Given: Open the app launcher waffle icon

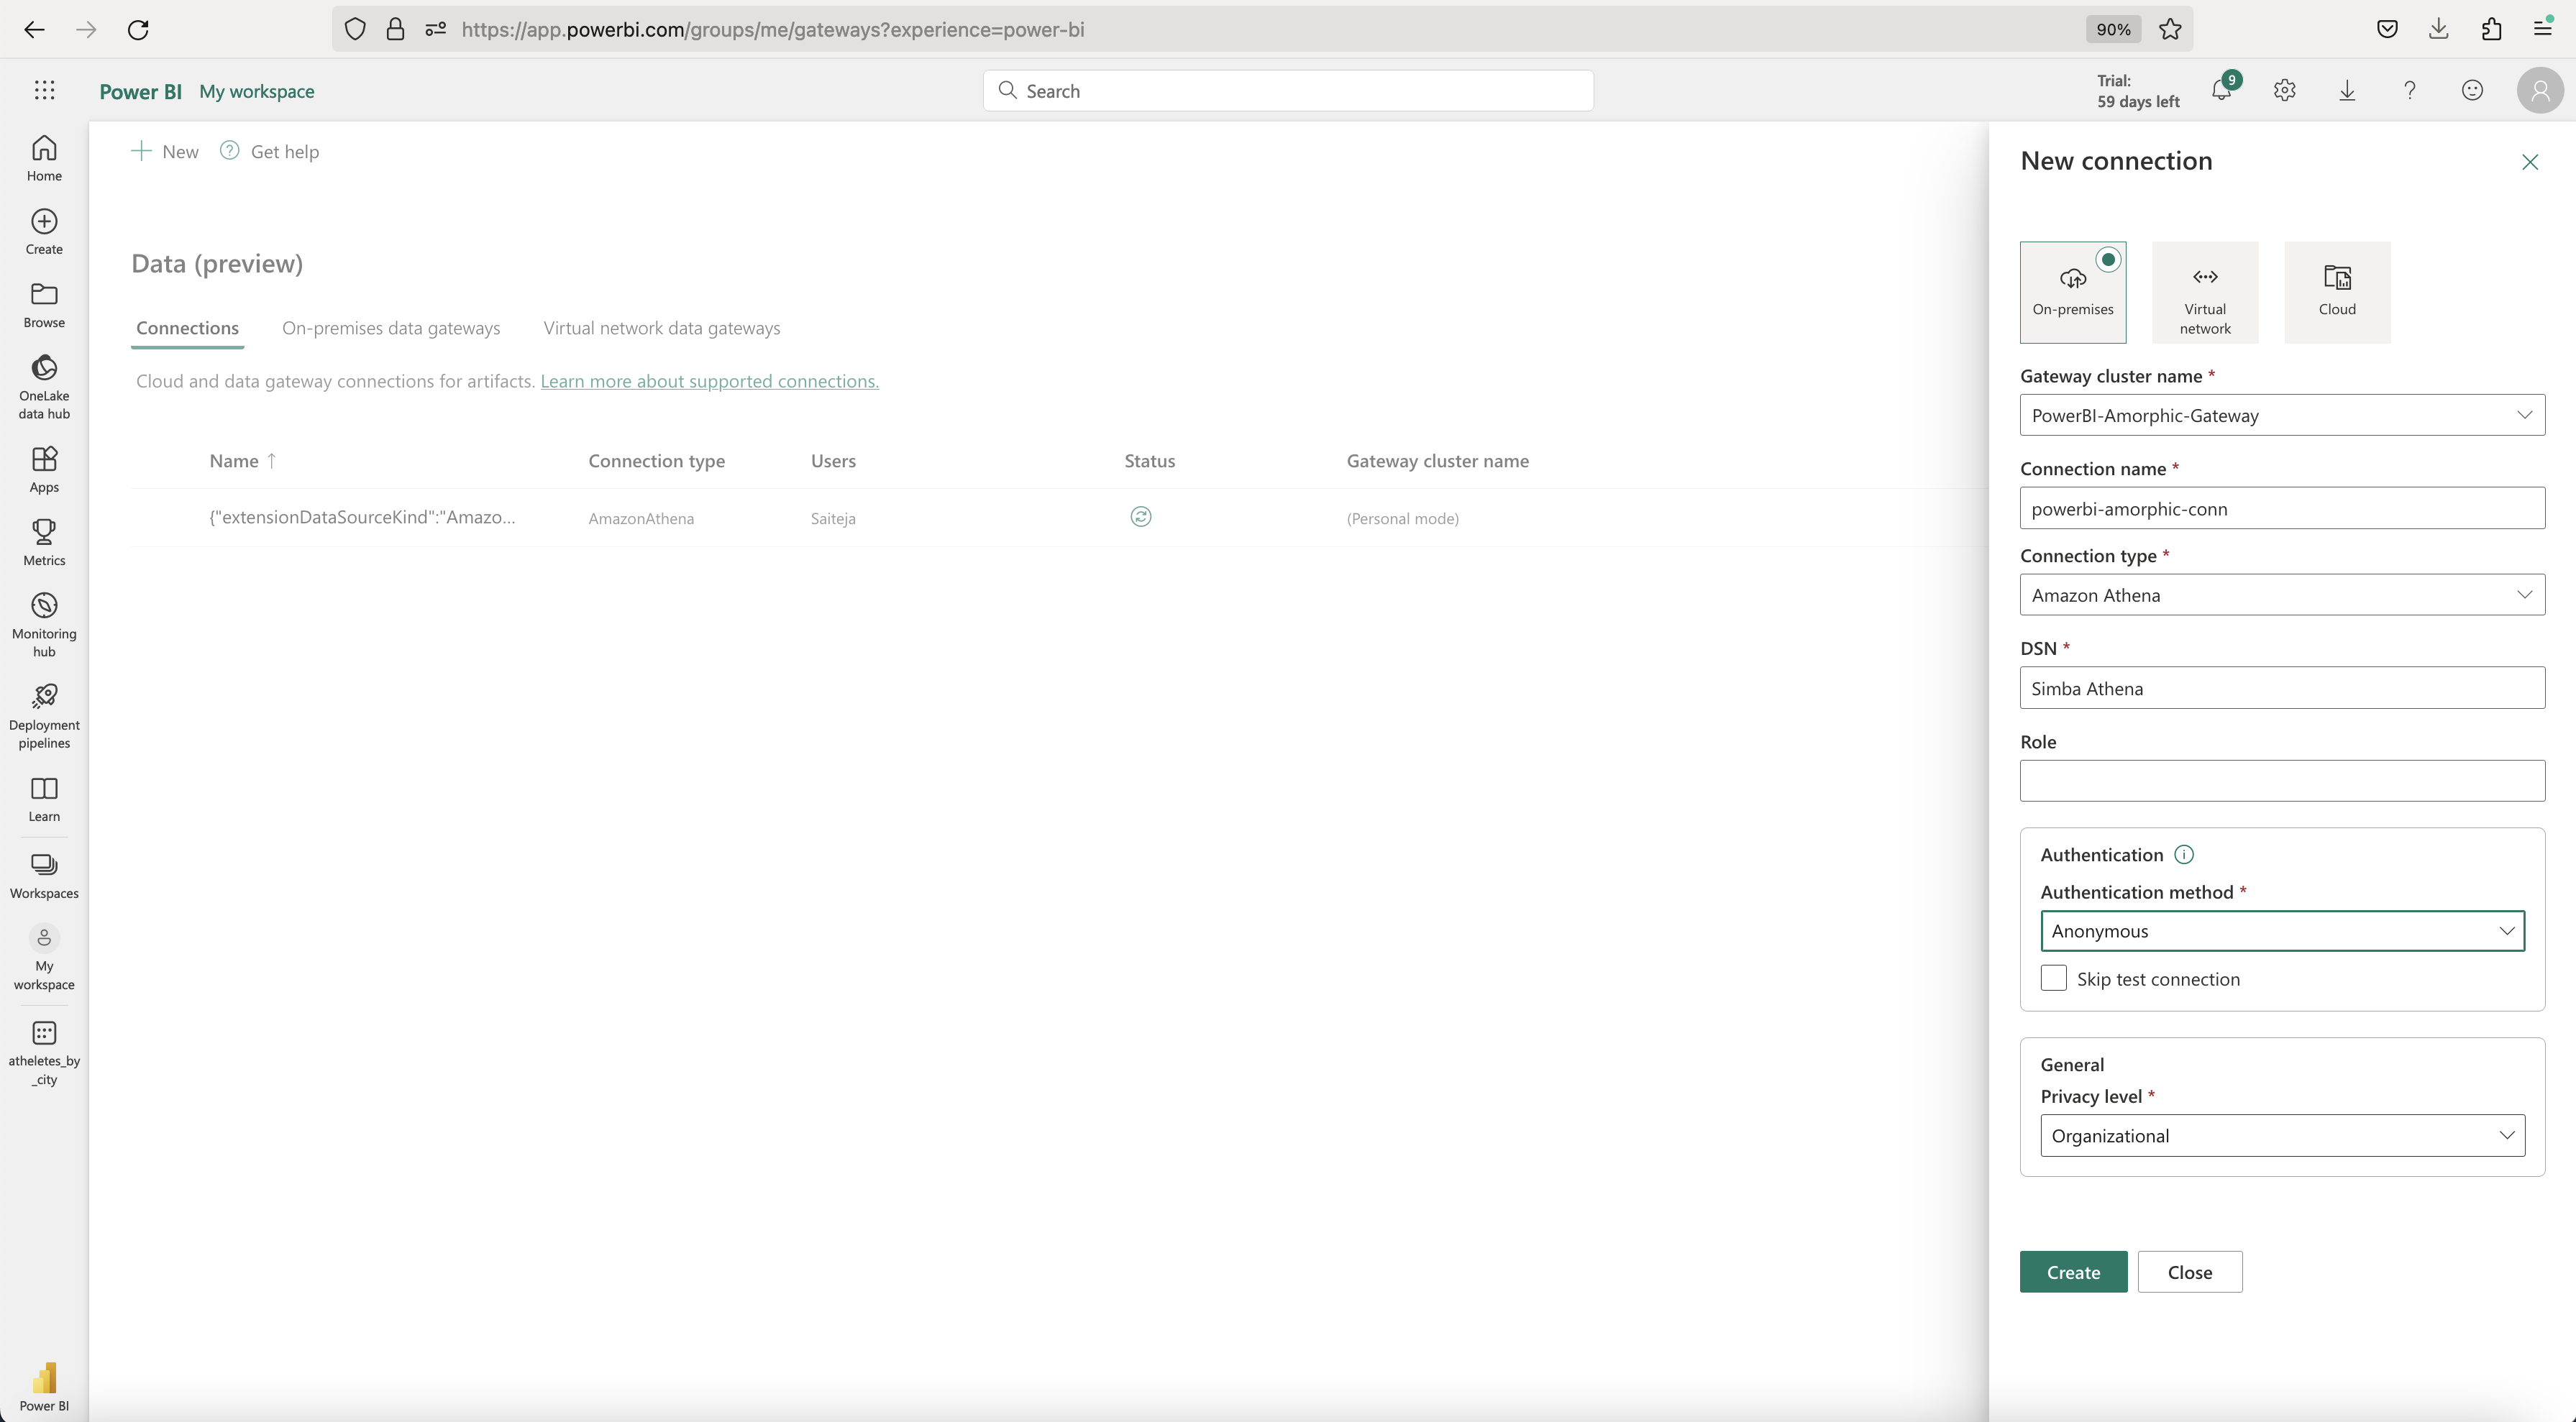Looking at the screenshot, I should coord(44,90).
